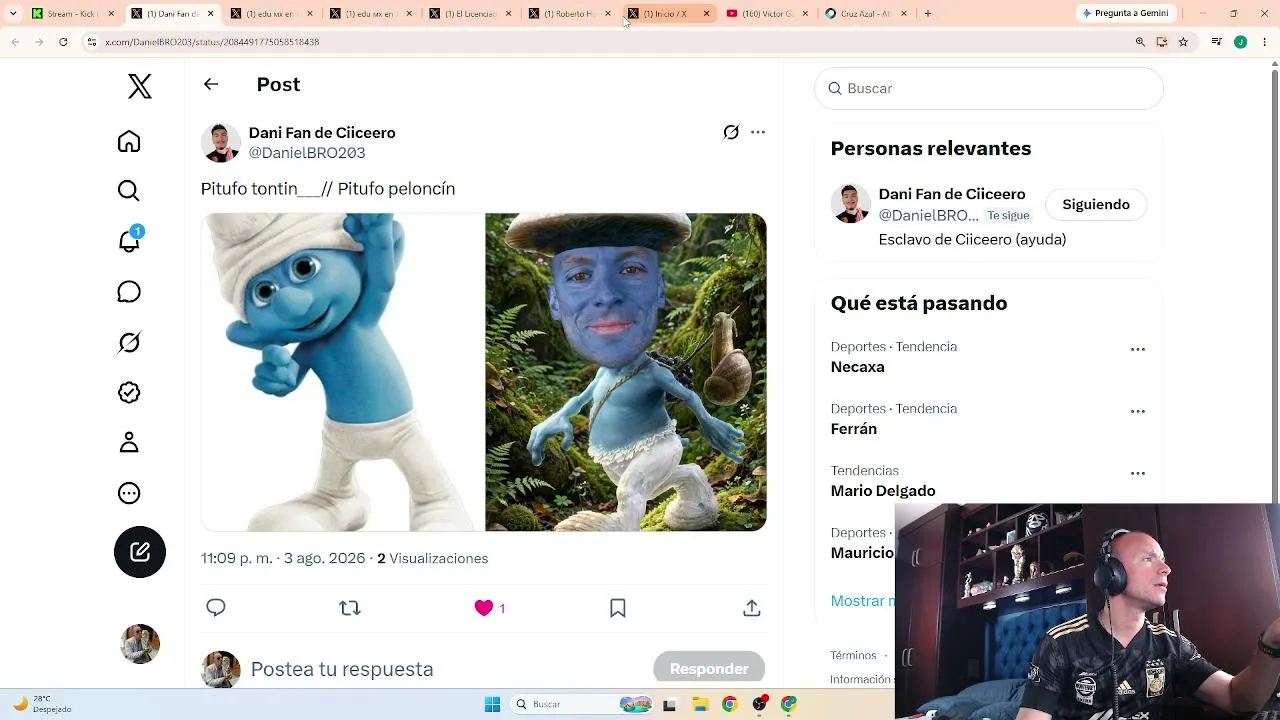Click the Buscar search field on X
The height and width of the screenshot is (720, 1280).
pos(989,88)
